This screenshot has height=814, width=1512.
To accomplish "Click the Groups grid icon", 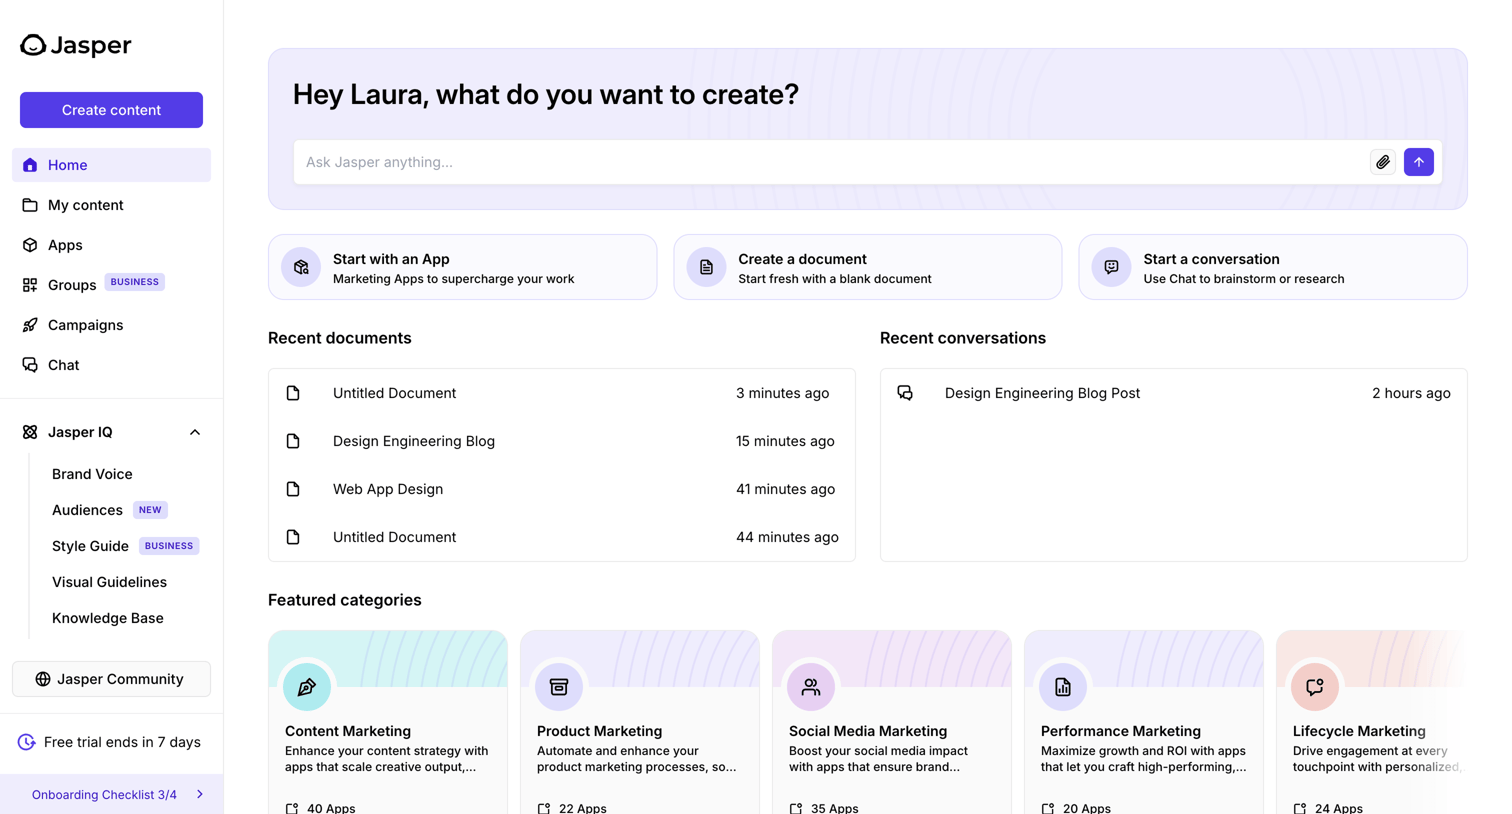I will (x=30, y=285).
